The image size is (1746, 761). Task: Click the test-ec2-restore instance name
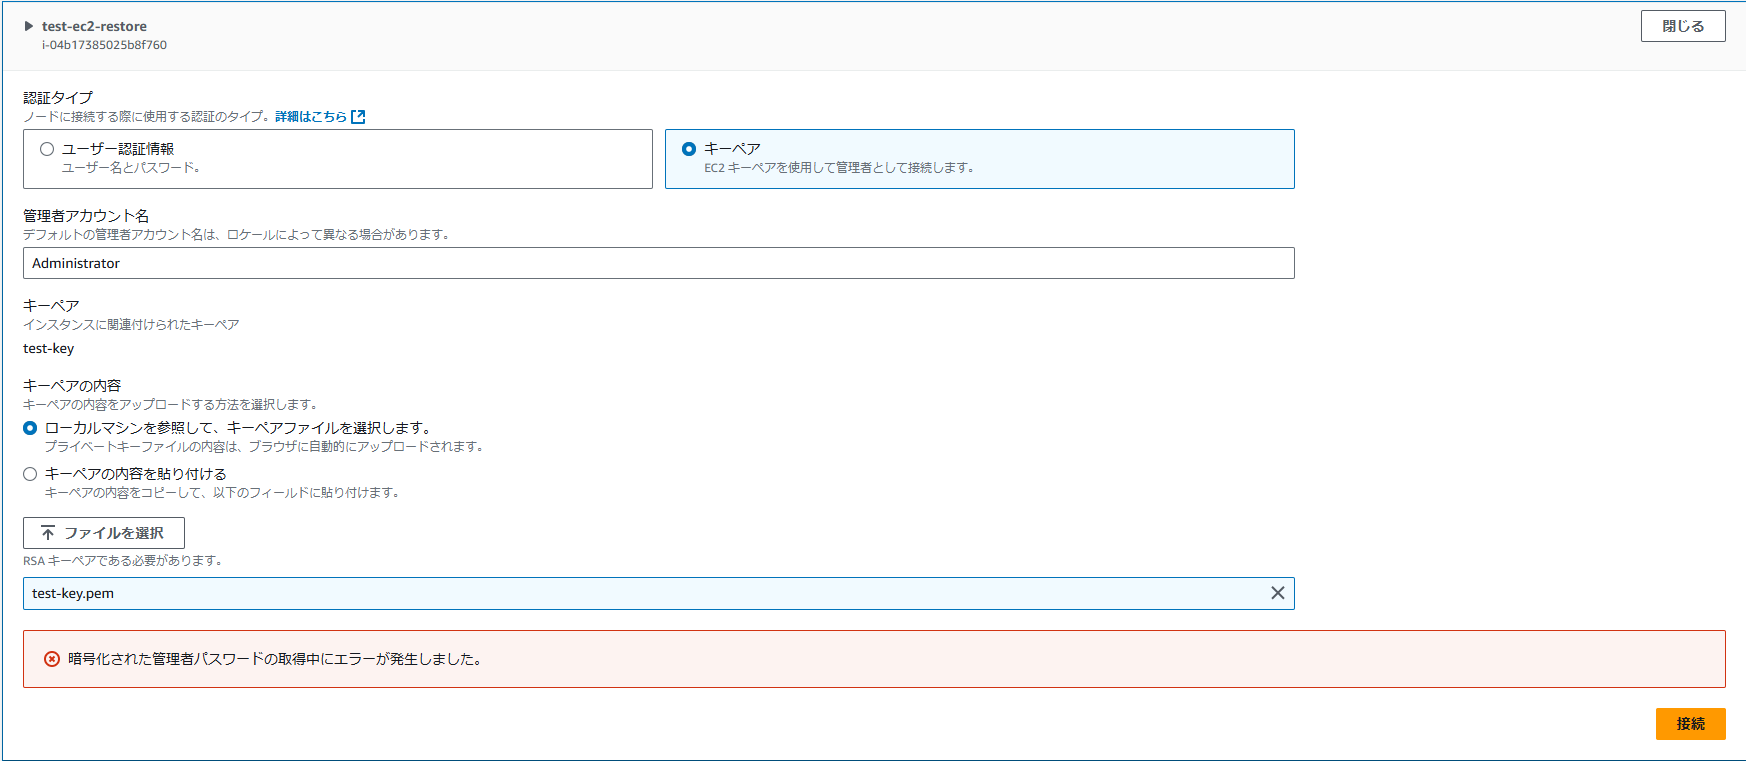click(94, 26)
